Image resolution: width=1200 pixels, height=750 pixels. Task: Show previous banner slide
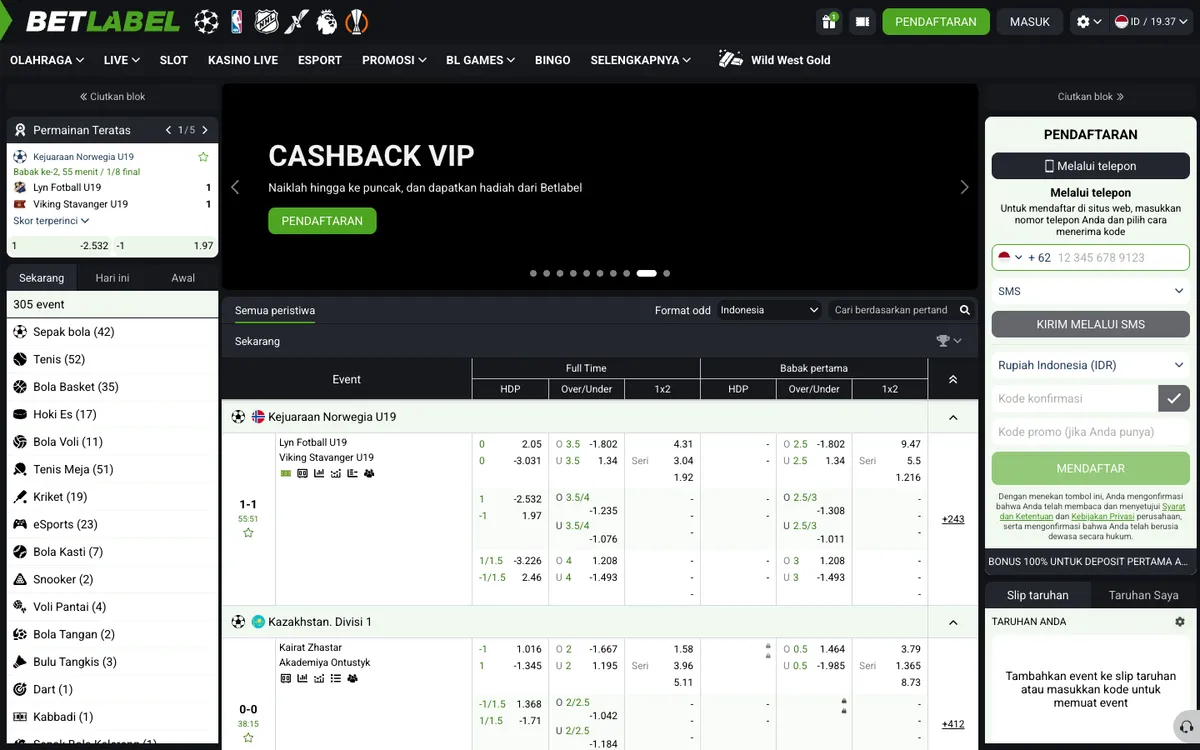point(236,187)
